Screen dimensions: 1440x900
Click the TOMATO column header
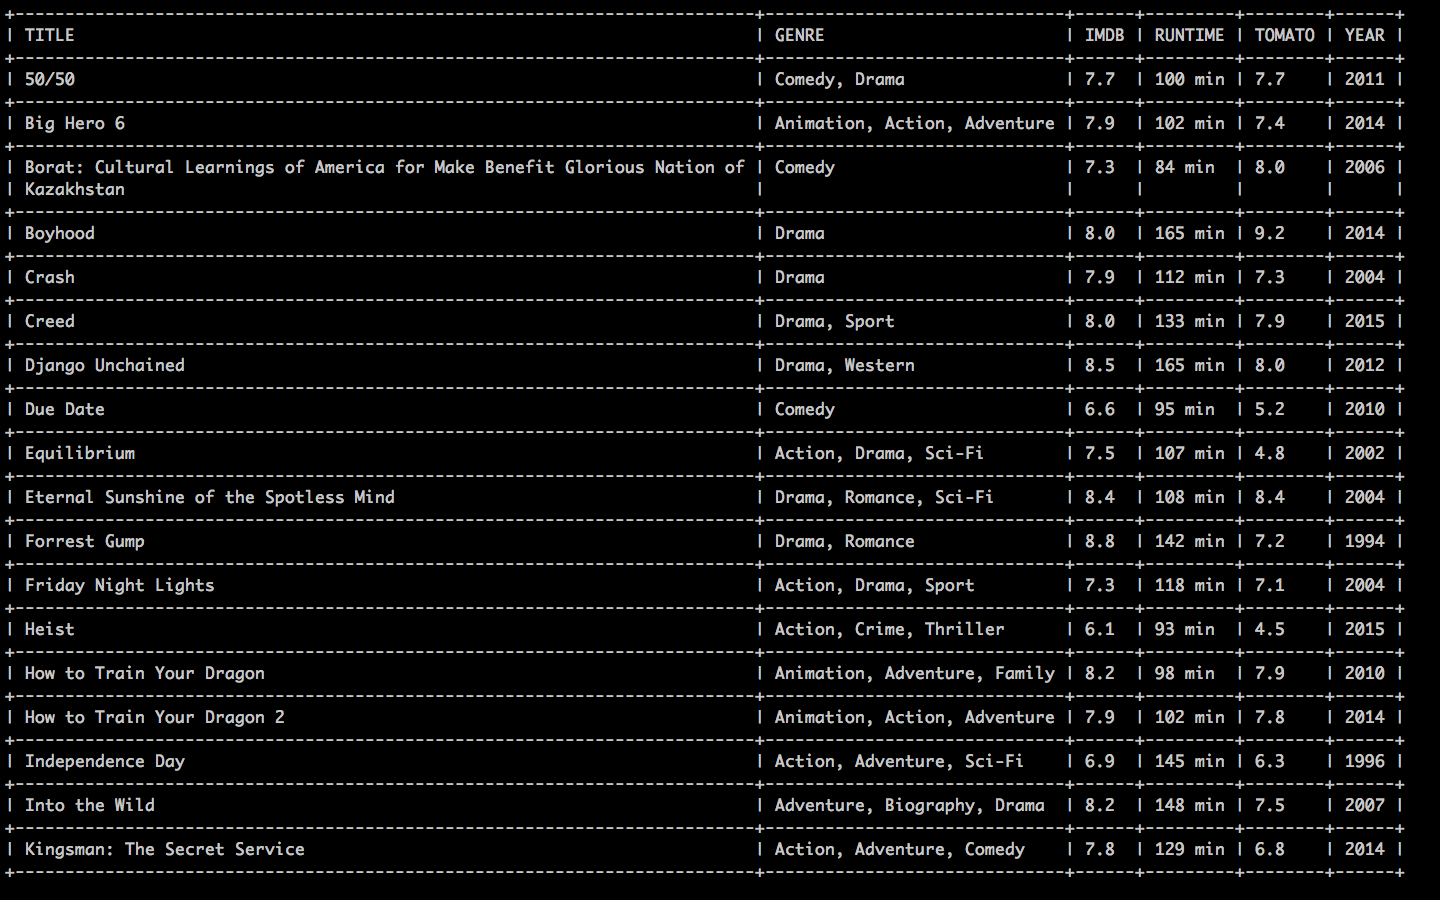[x=1284, y=35]
